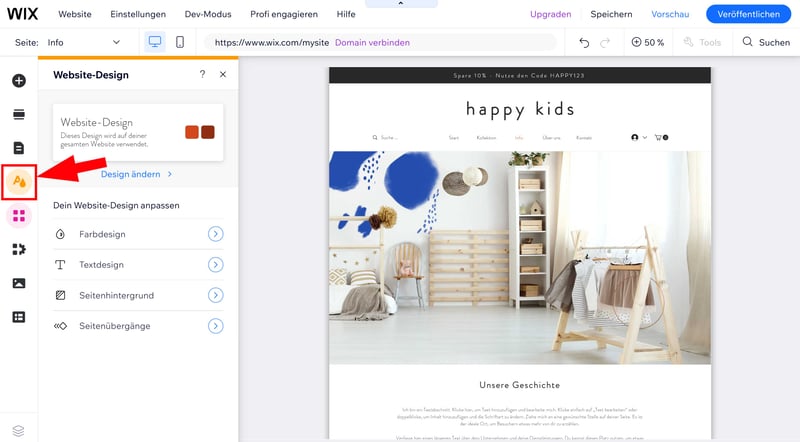800x442 pixels.
Task: Click the undo arrow icon
Action: point(584,42)
